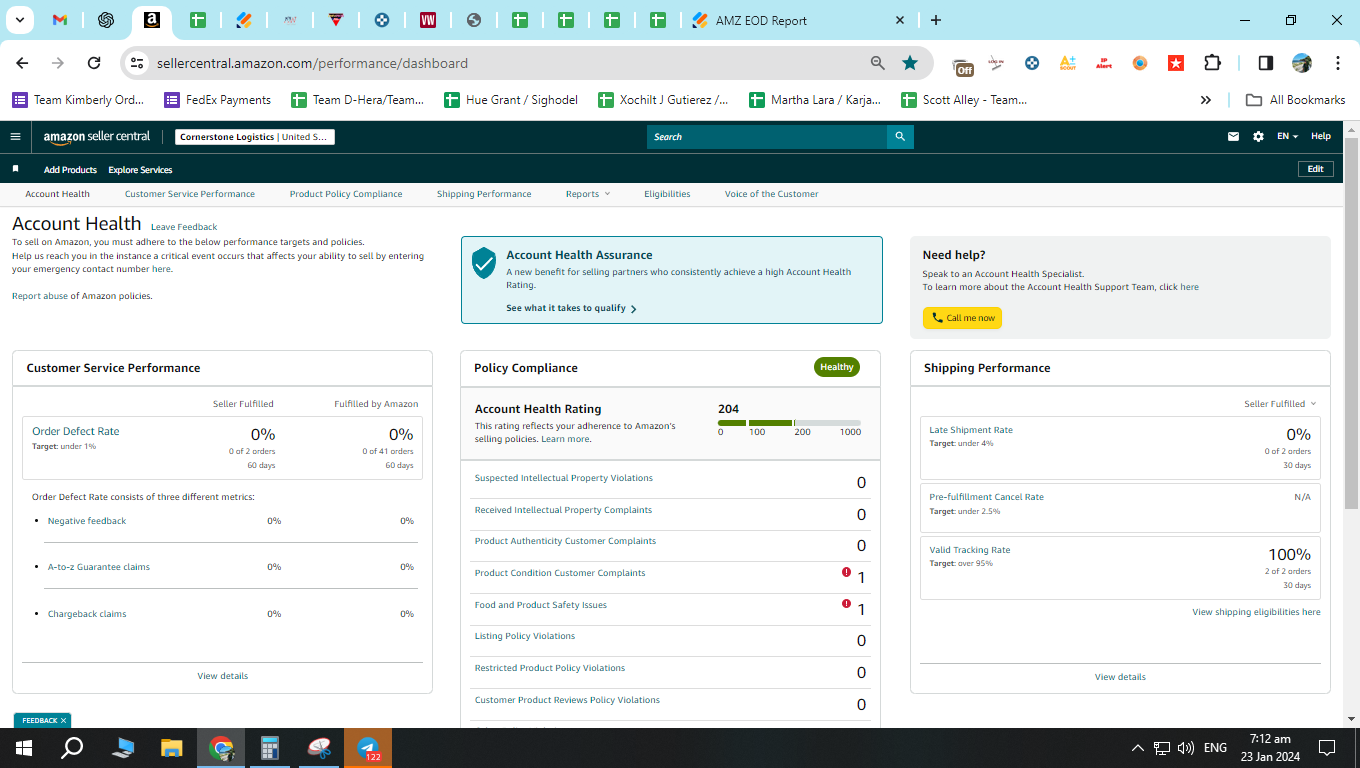Open the store selector showing Cornerstone Logistics
The height and width of the screenshot is (768, 1360).
254,137
